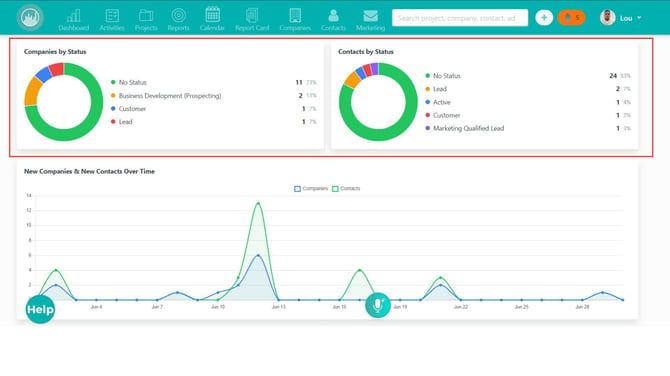Screen dimensions: 670x376
Task: Click Marketing Qualified Lead label
Action: coord(469,128)
